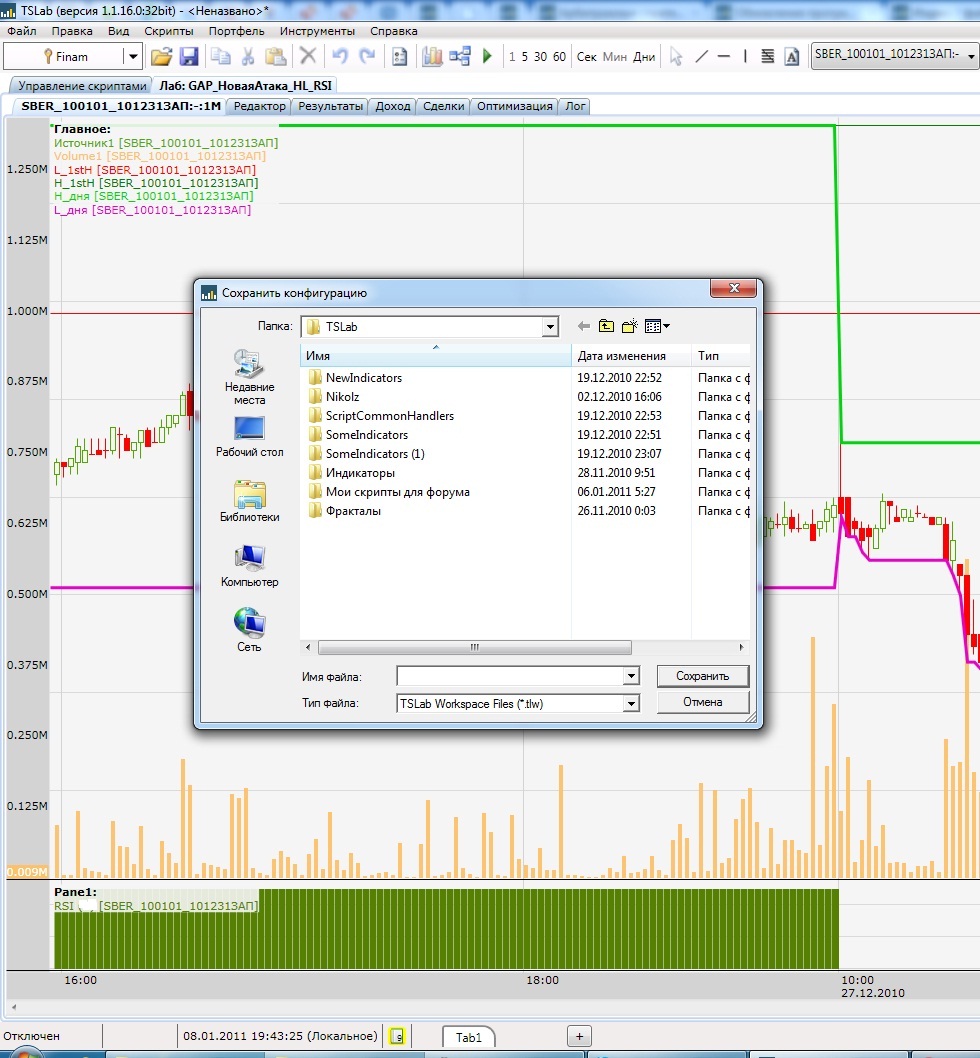Click the green run script play icon
980x1058 pixels.
click(487, 57)
